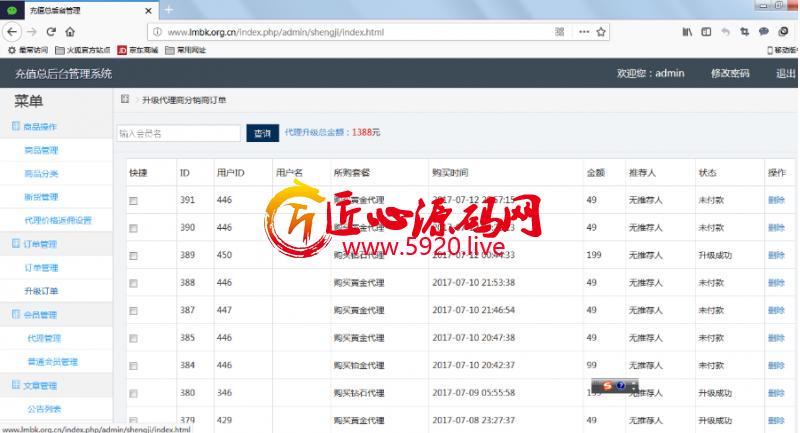Tick the checkbox for order ID 391

[x=133, y=201]
